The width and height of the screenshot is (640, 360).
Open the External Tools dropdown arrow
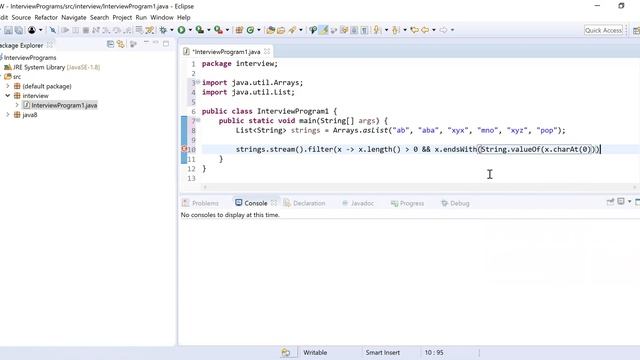coord(227,30)
